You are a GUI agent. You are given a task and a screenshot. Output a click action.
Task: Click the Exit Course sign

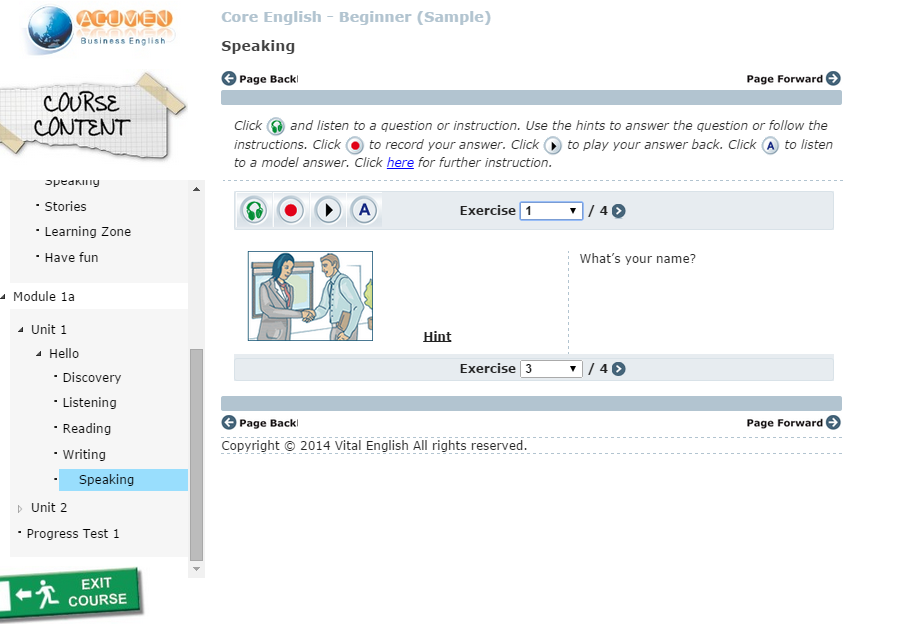coord(71,593)
